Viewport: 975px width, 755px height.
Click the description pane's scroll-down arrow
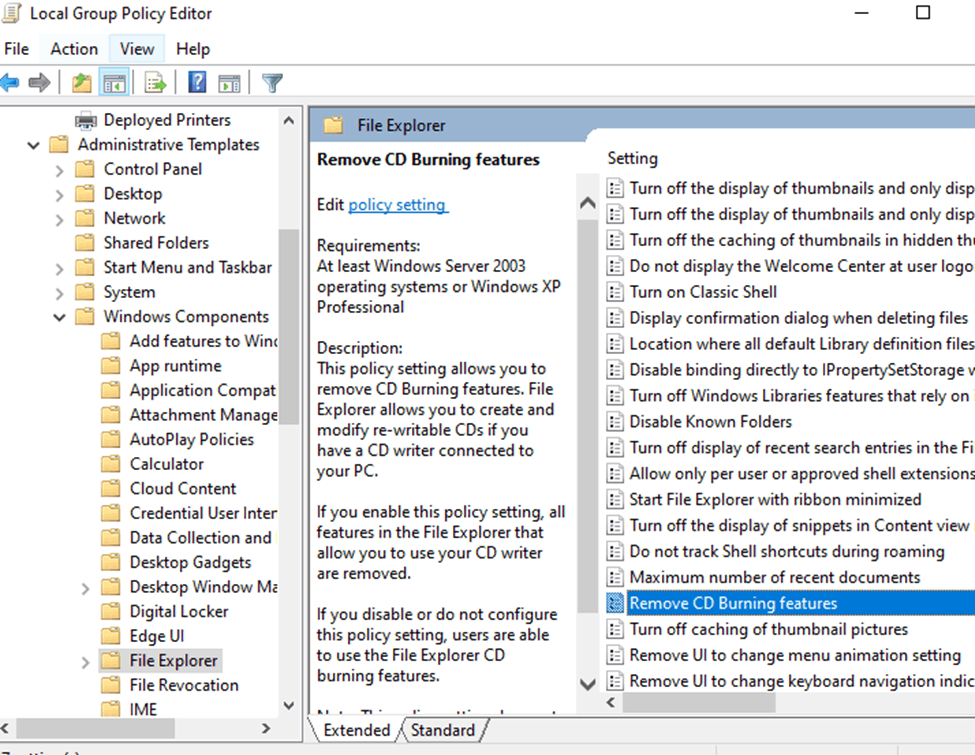point(588,685)
